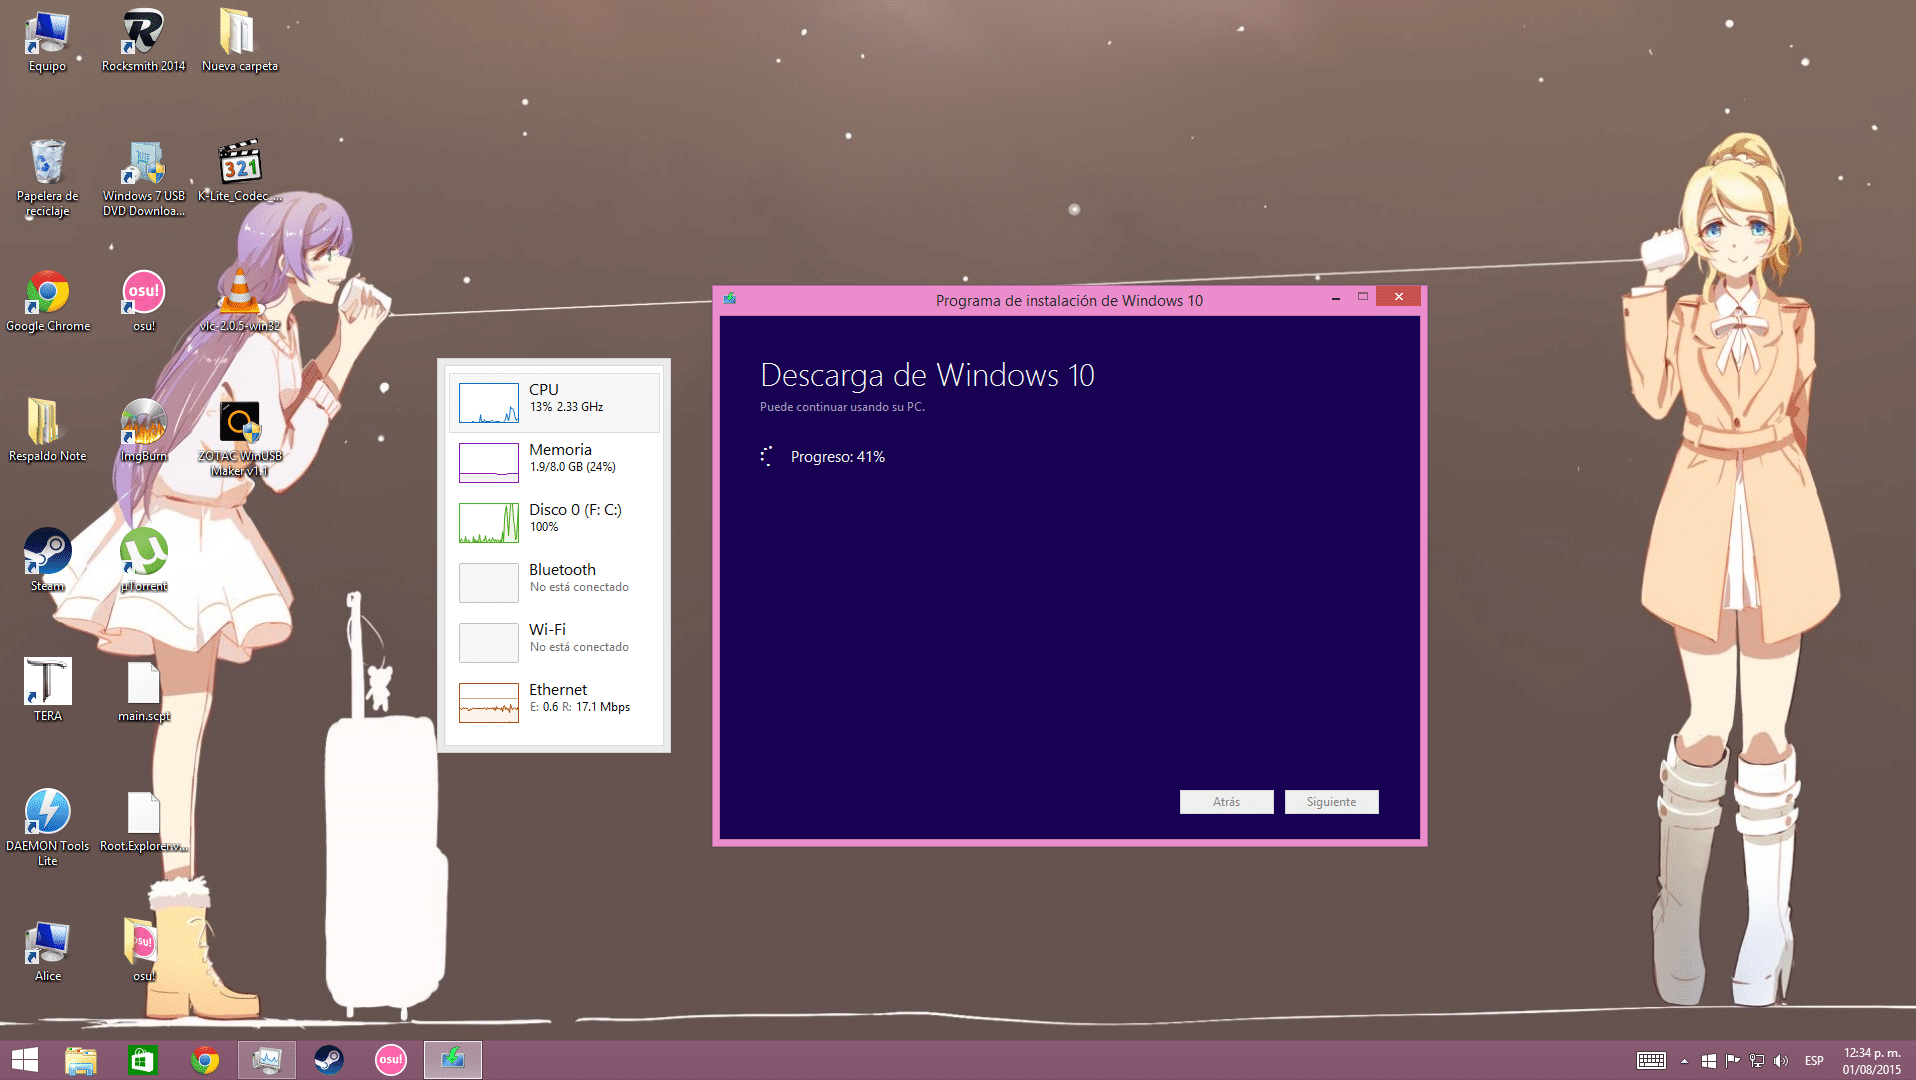Open File Explorer from the taskbar
Screen dimensions: 1916x1080
(80, 1060)
